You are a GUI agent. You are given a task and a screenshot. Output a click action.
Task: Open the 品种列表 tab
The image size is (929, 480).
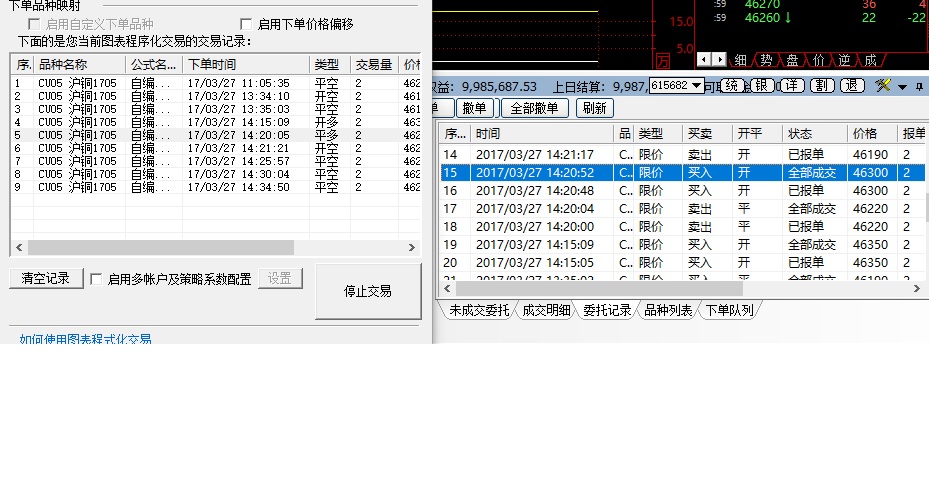(x=668, y=310)
